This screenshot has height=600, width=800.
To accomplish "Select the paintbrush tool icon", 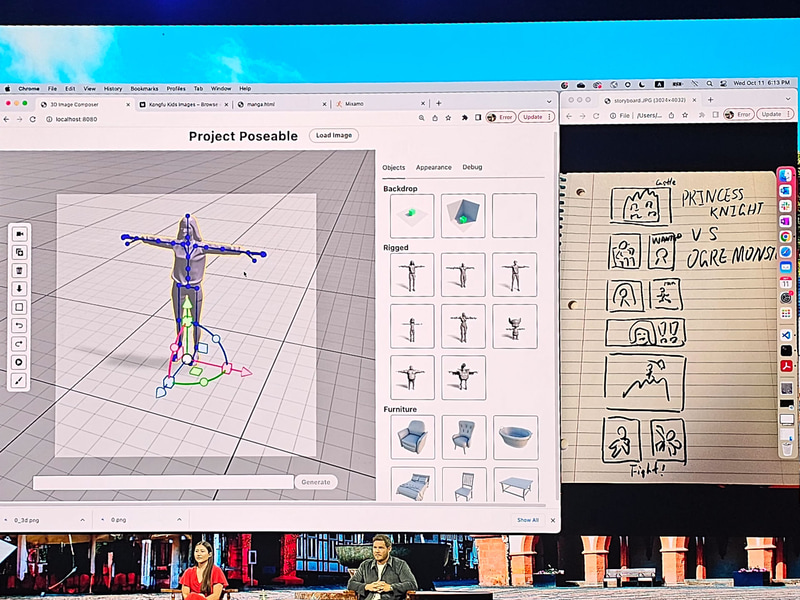I will pyautogui.click(x=19, y=381).
